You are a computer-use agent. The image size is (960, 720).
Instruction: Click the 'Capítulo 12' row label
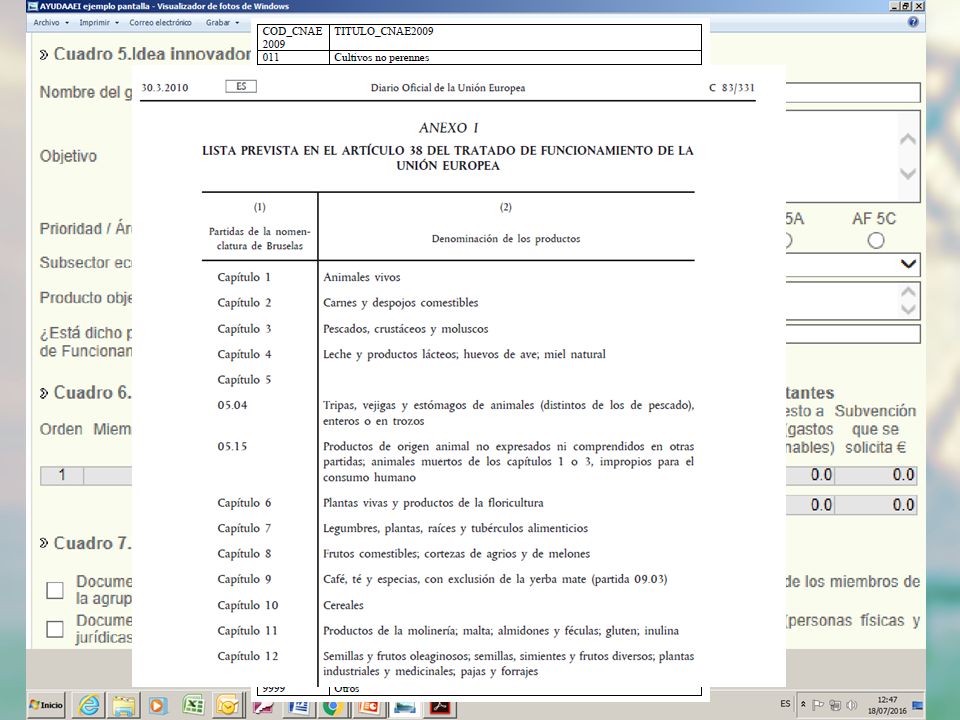click(x=247, y=656)
